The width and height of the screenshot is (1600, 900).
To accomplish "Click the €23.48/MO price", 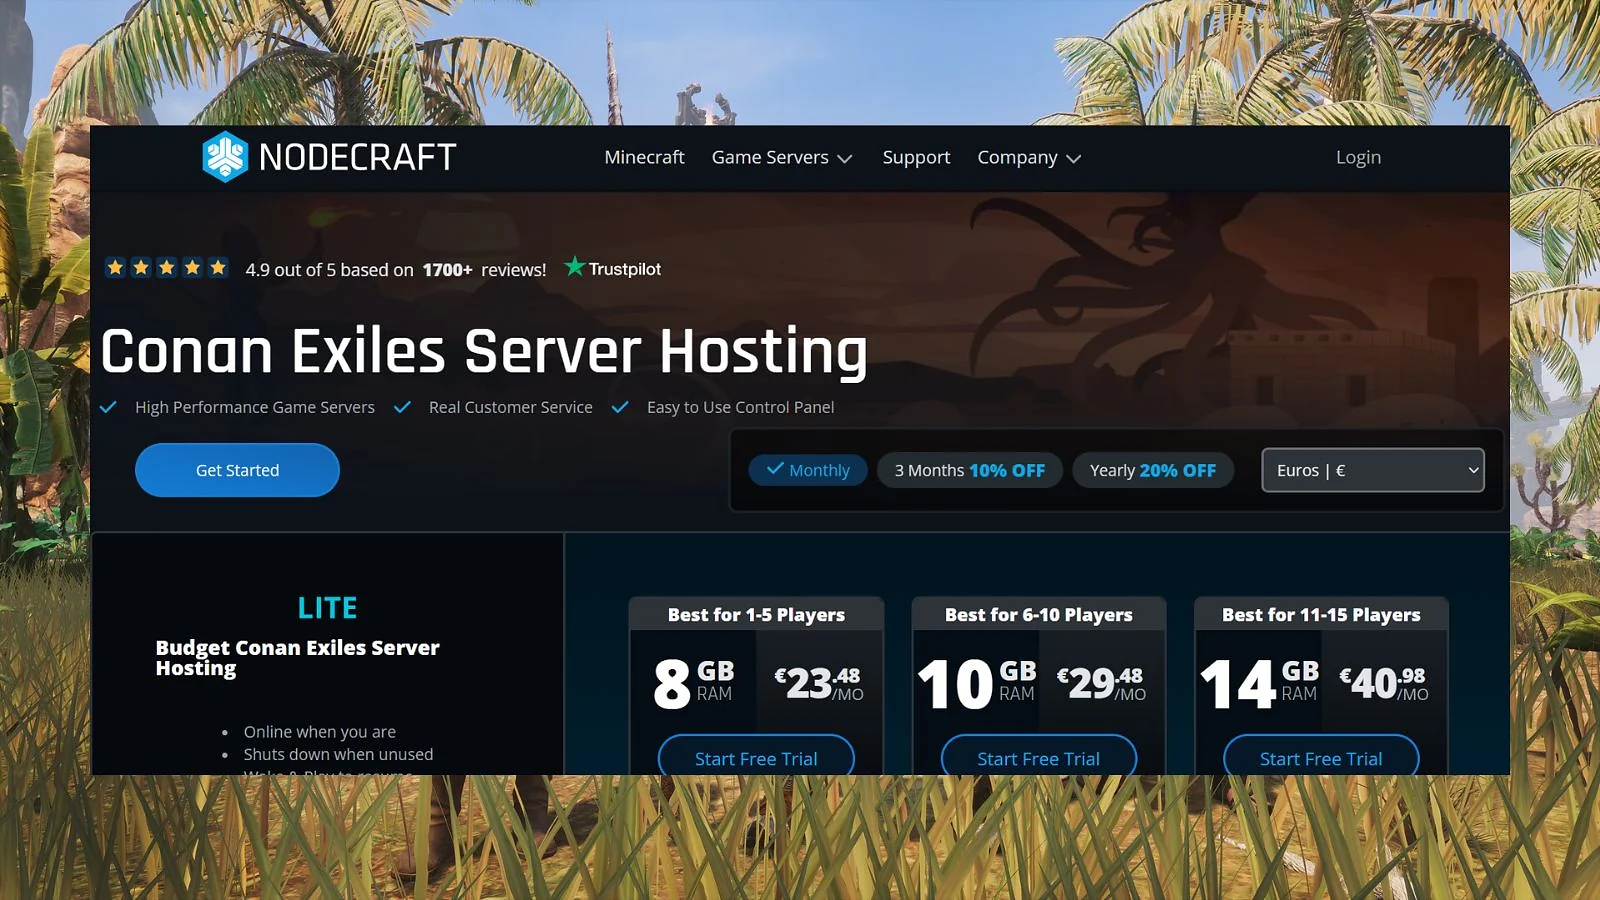I will click(x=819, y=683).
